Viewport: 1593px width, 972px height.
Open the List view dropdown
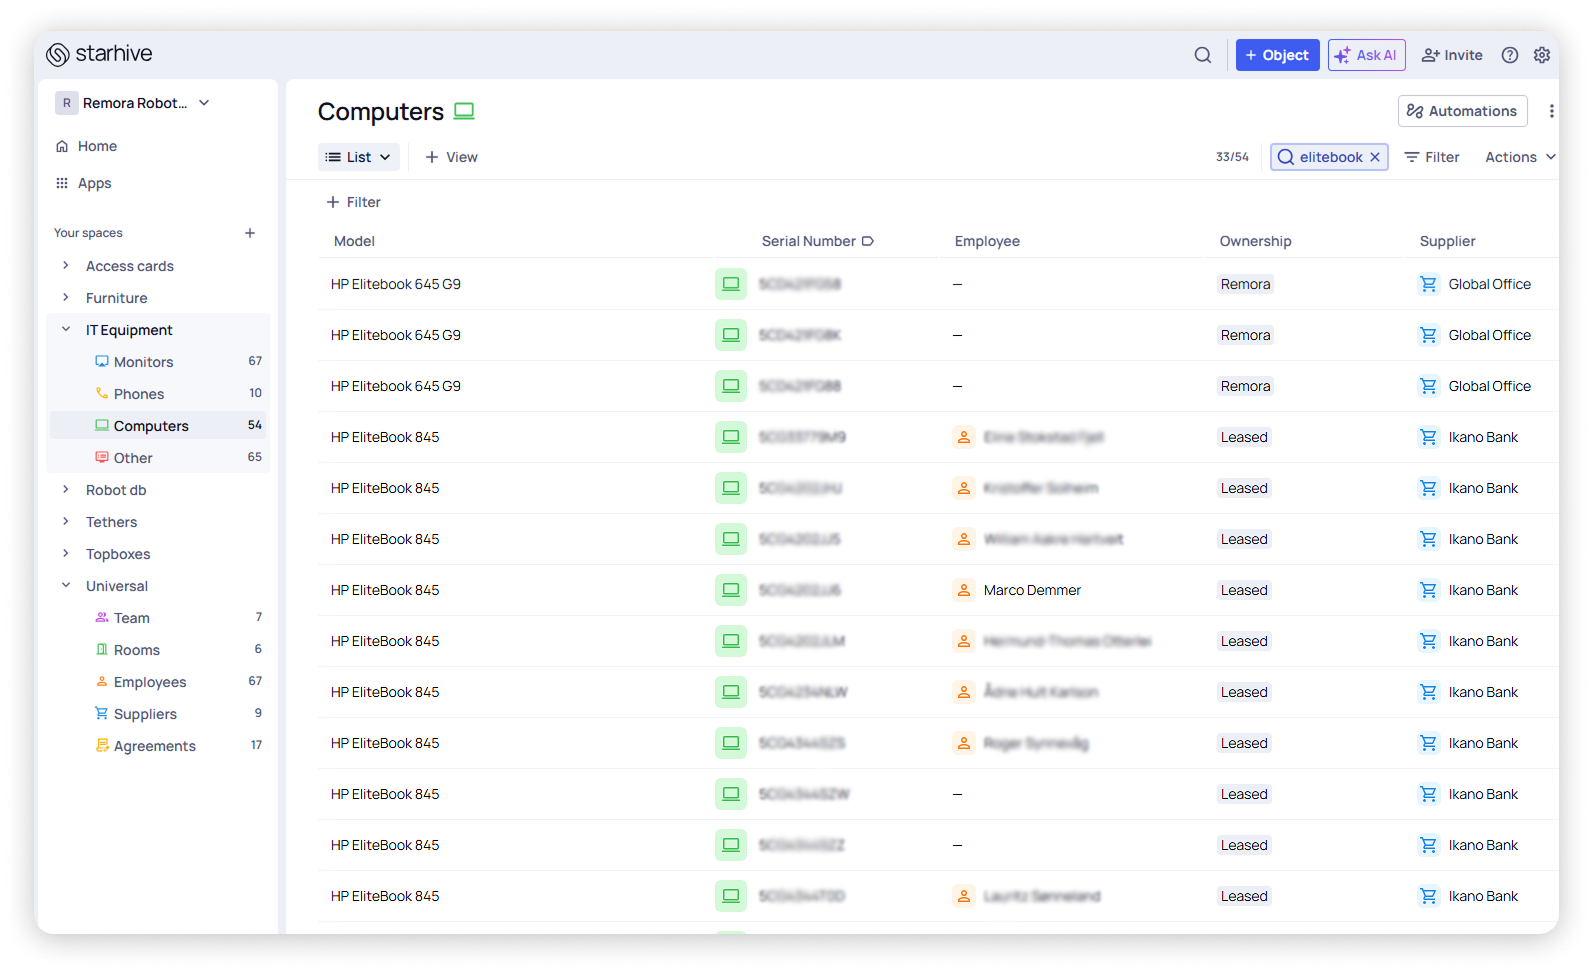pyautogui.click(x=358, y=157)
